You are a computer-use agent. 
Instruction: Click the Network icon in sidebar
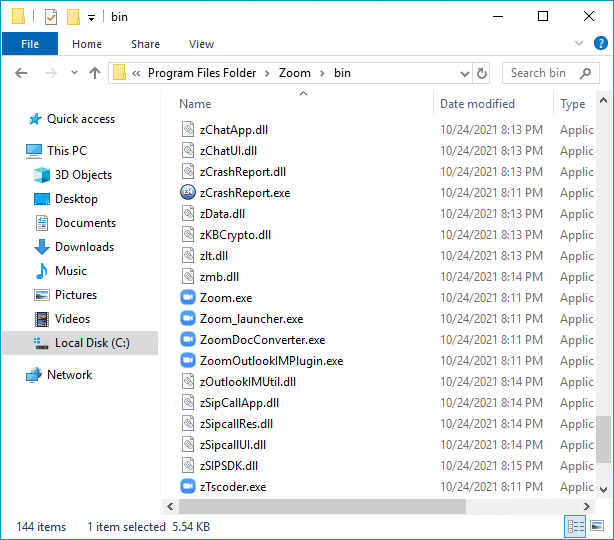click(34, 375)
